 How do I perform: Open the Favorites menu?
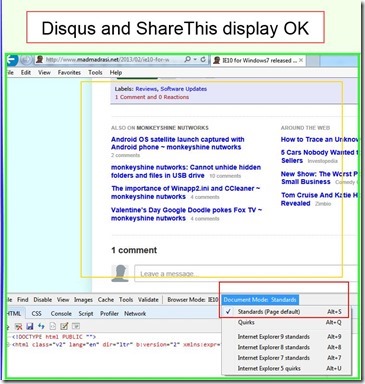click(x=69, y=72)
